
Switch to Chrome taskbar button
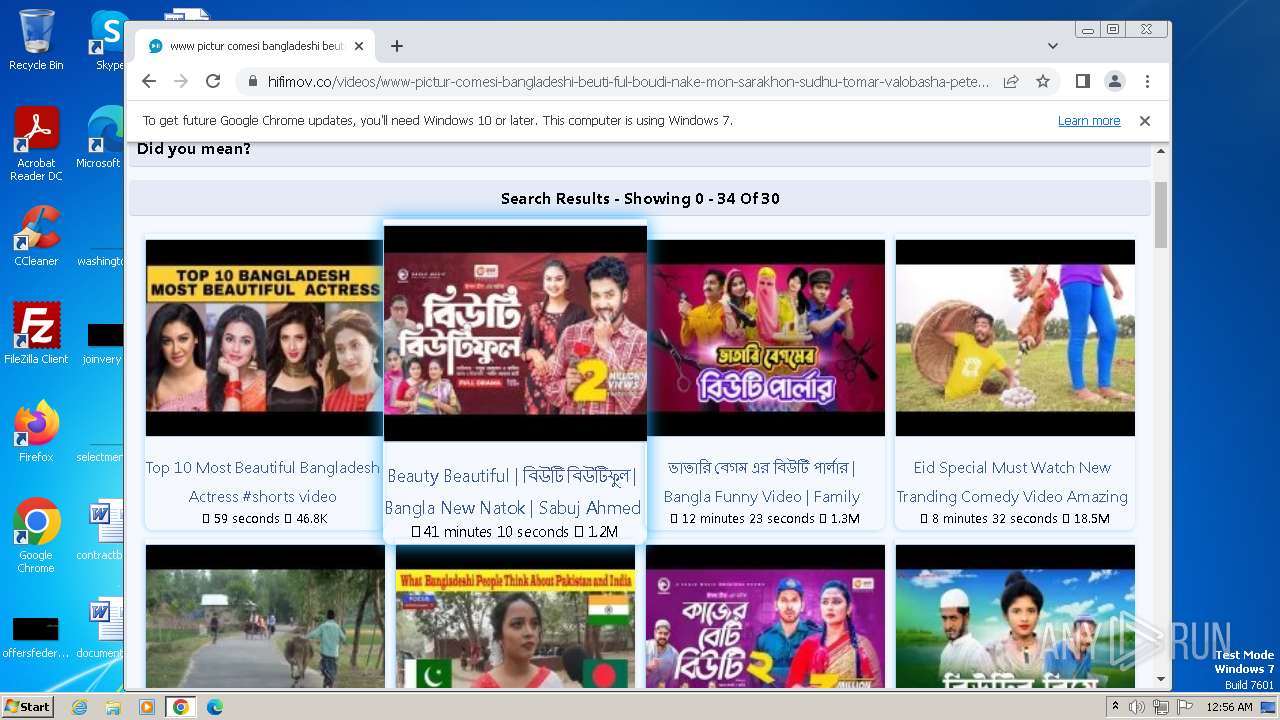click(180, 707)
